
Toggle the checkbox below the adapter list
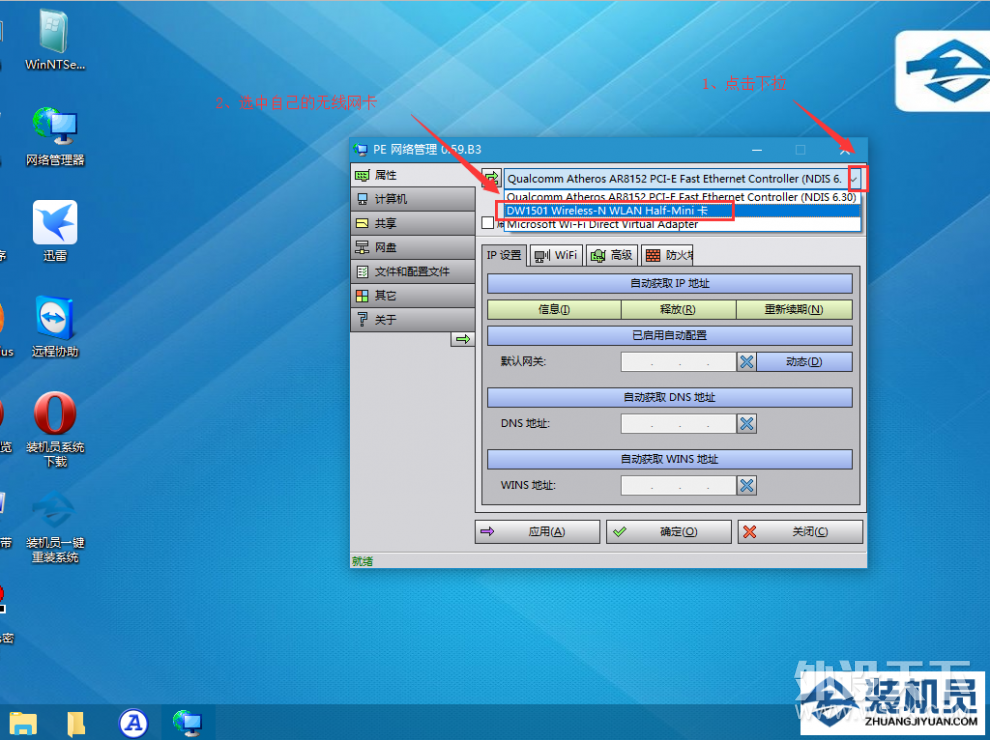[487, 223]
